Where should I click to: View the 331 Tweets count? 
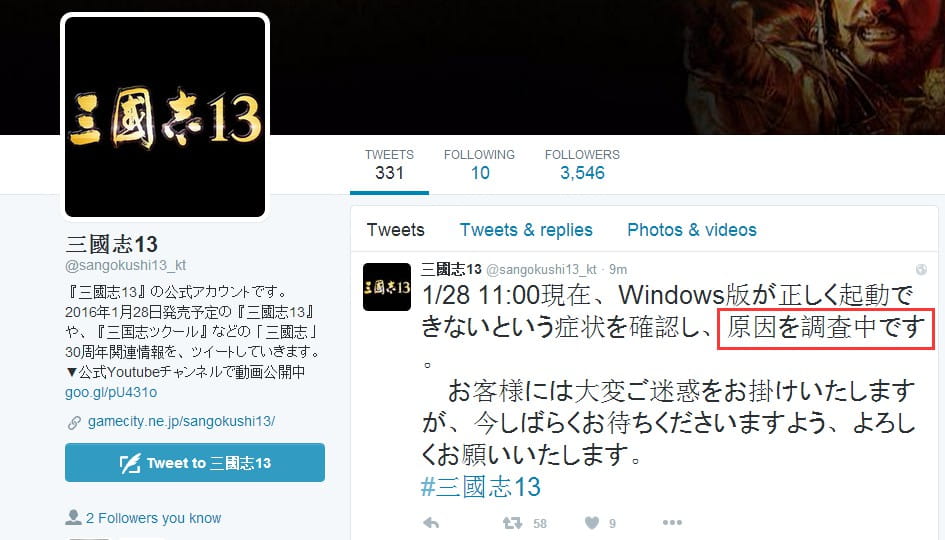[x=389, y=165]
